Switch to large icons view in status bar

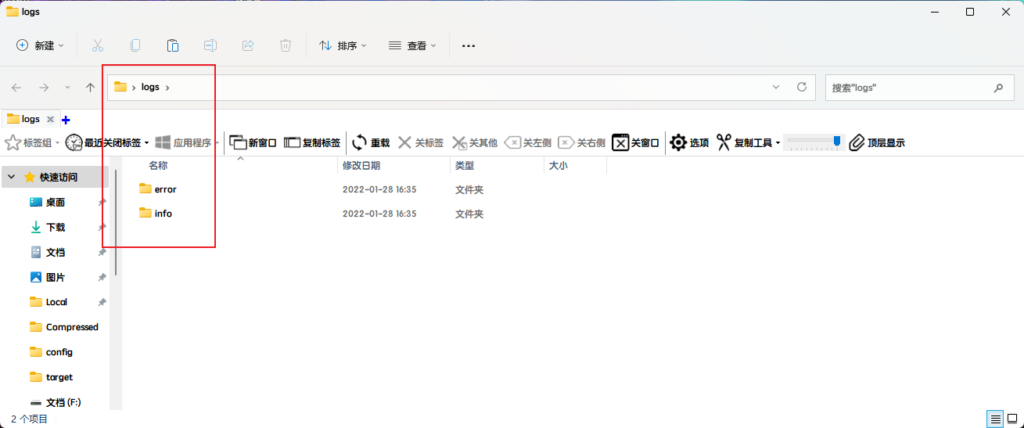(x=1011, y=418)
